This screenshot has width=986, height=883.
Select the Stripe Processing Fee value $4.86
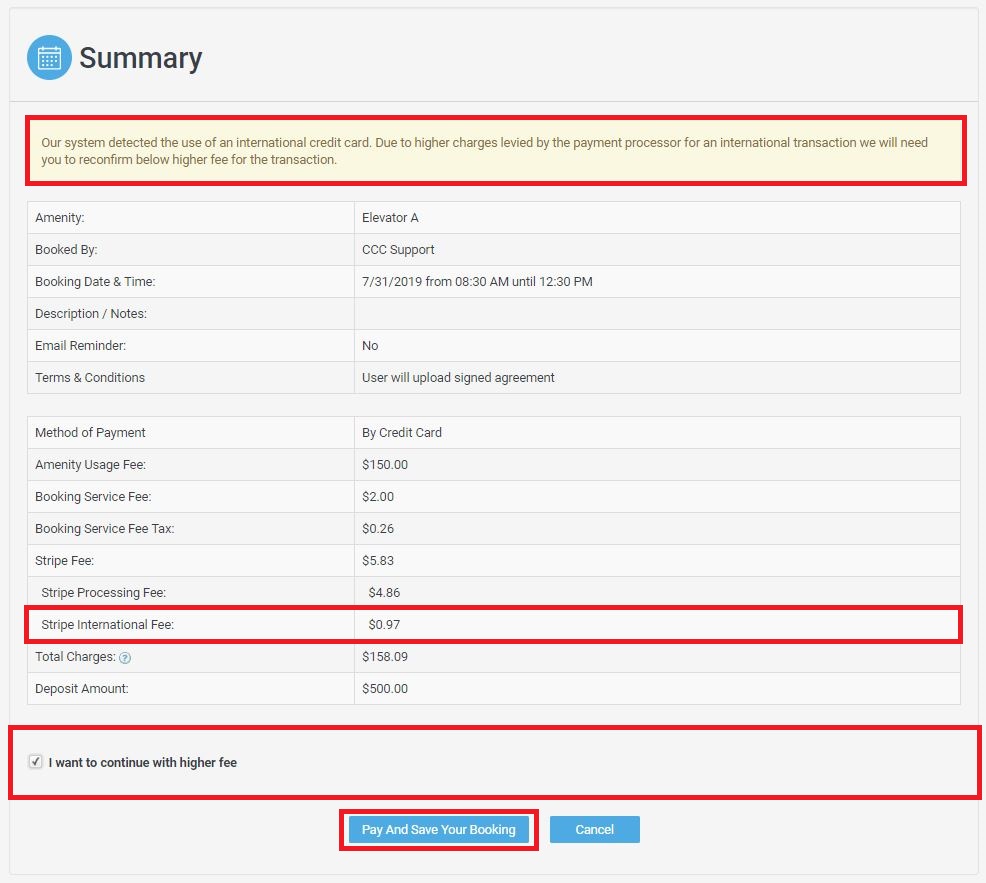coord(384,592)
